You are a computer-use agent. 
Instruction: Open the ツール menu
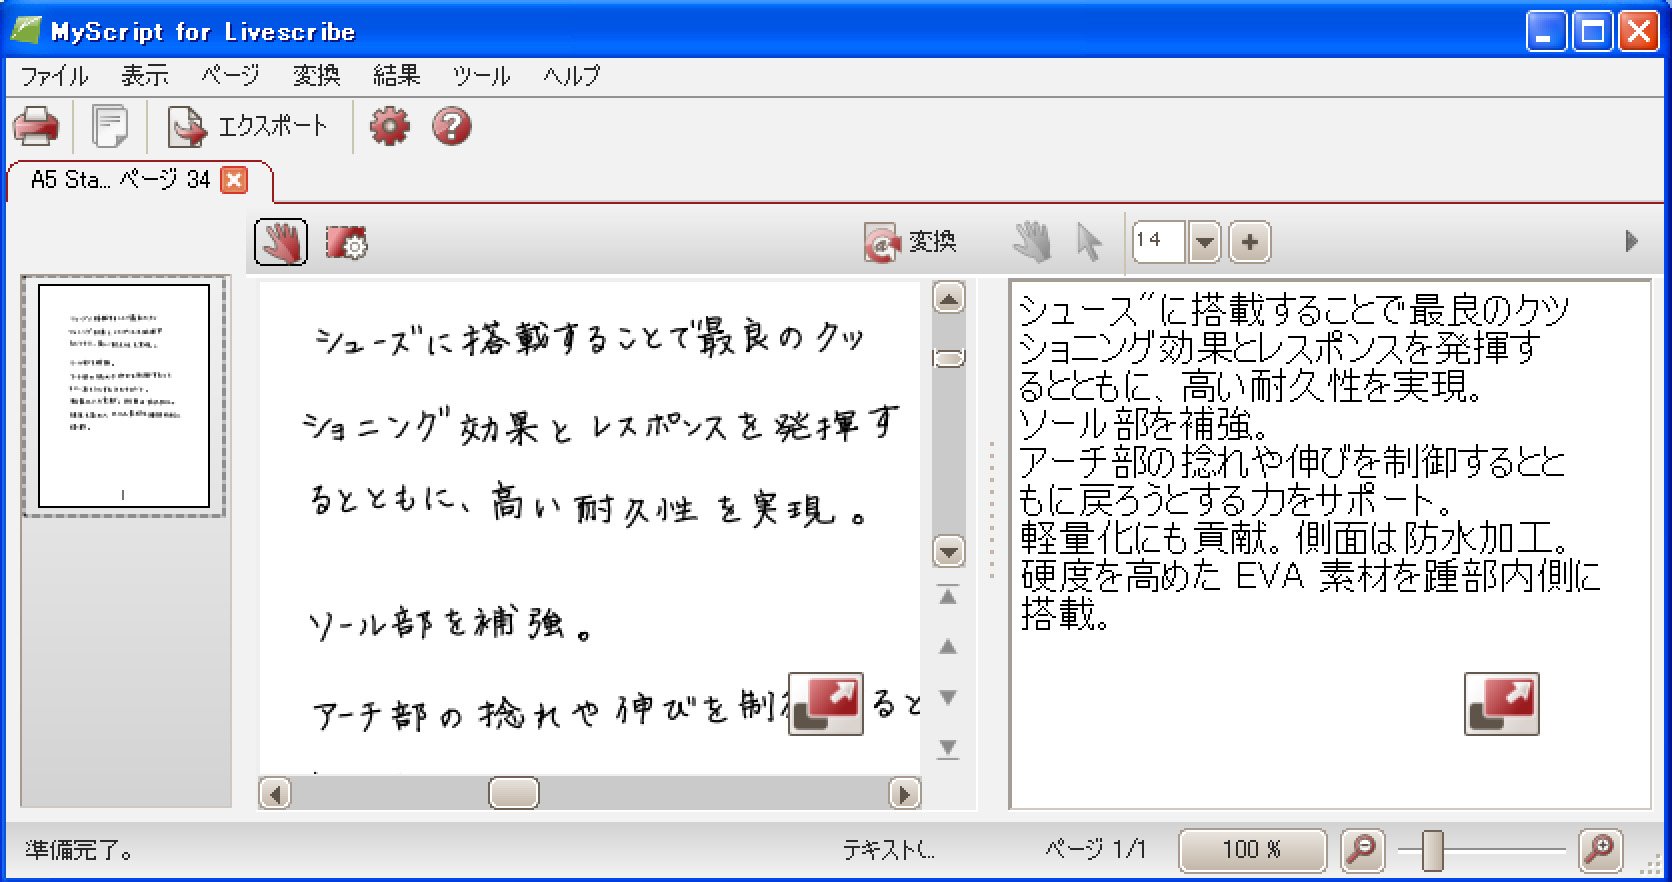[481, 76]
